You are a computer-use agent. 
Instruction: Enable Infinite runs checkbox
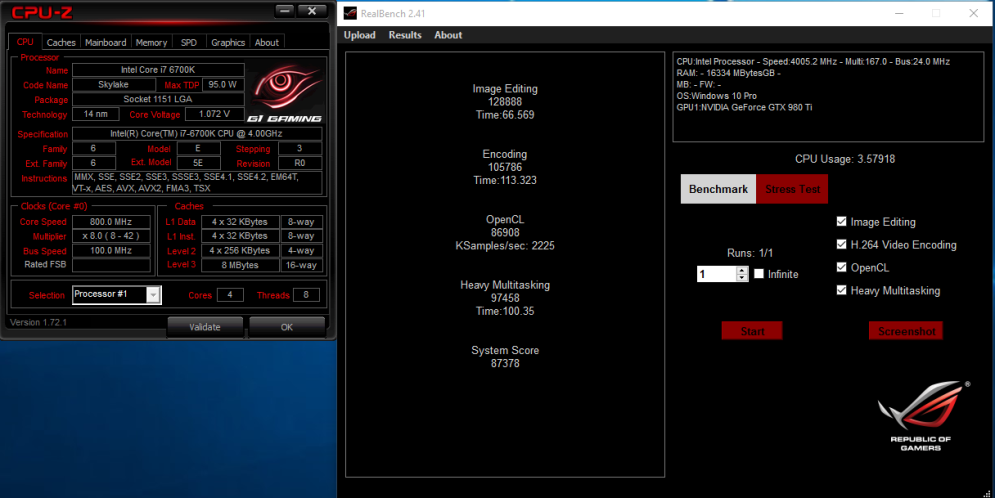tap(759, 274)
